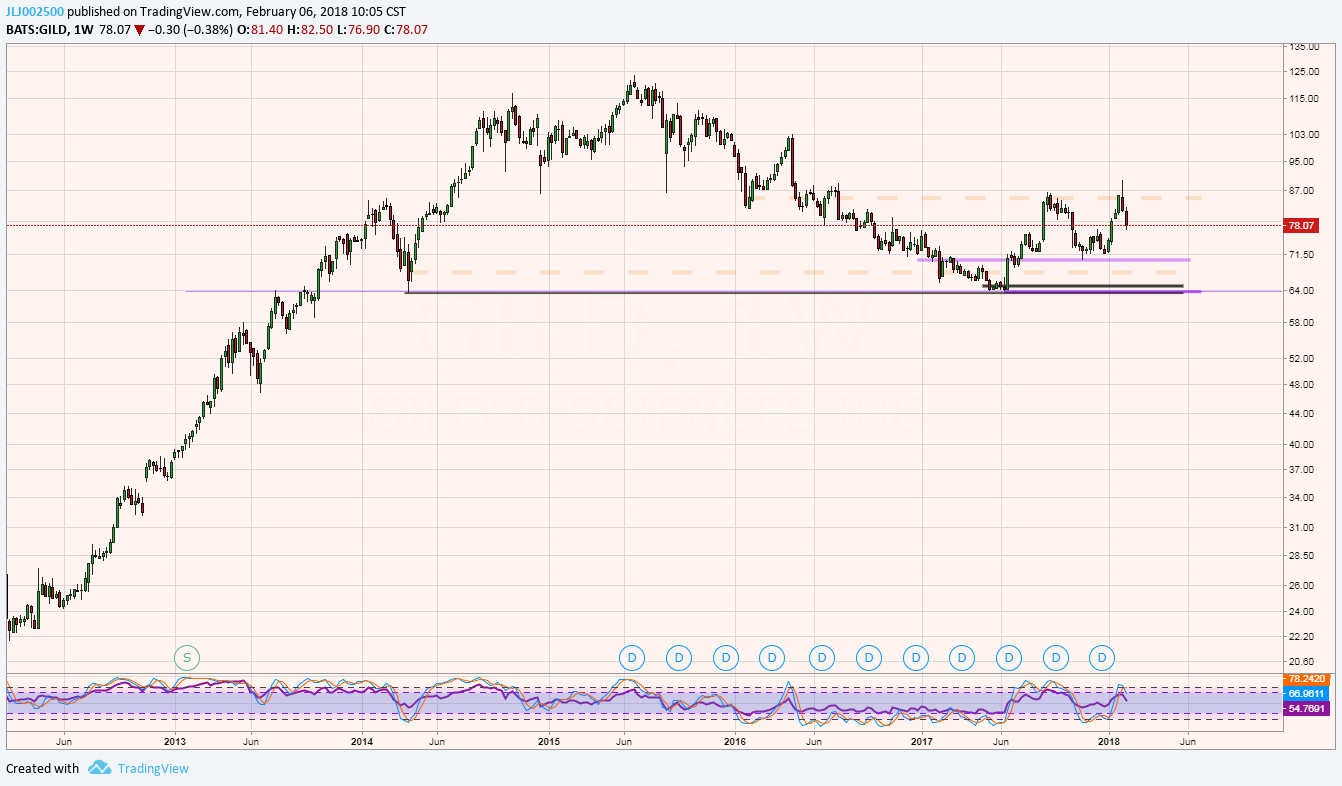This screenshot has height=786, width=1342.
Task: Click the 58.00 price axis label
Action: [1303, 322]
